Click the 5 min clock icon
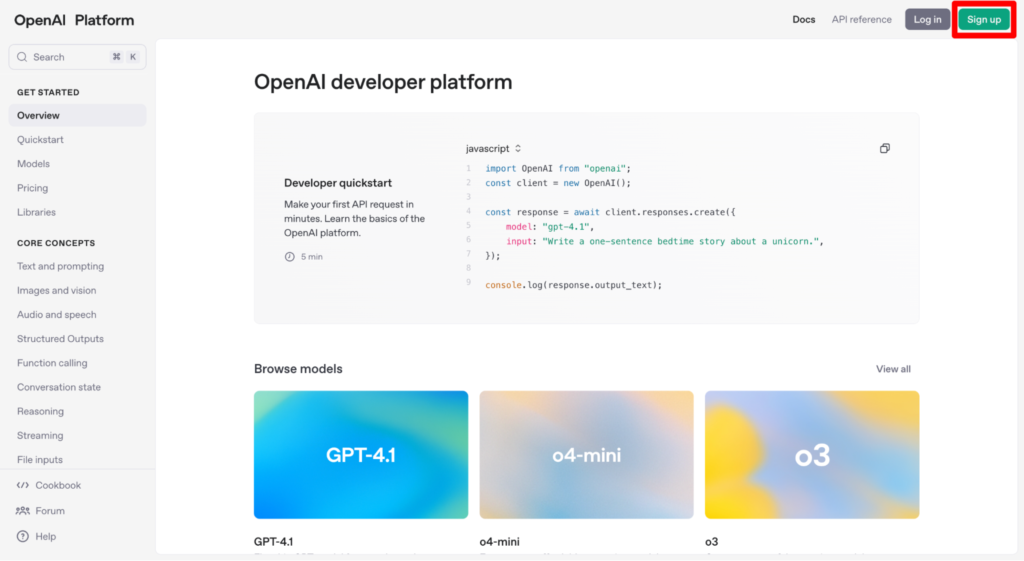The width and height of the screenshot is (1024, 561). click(290, 257)
